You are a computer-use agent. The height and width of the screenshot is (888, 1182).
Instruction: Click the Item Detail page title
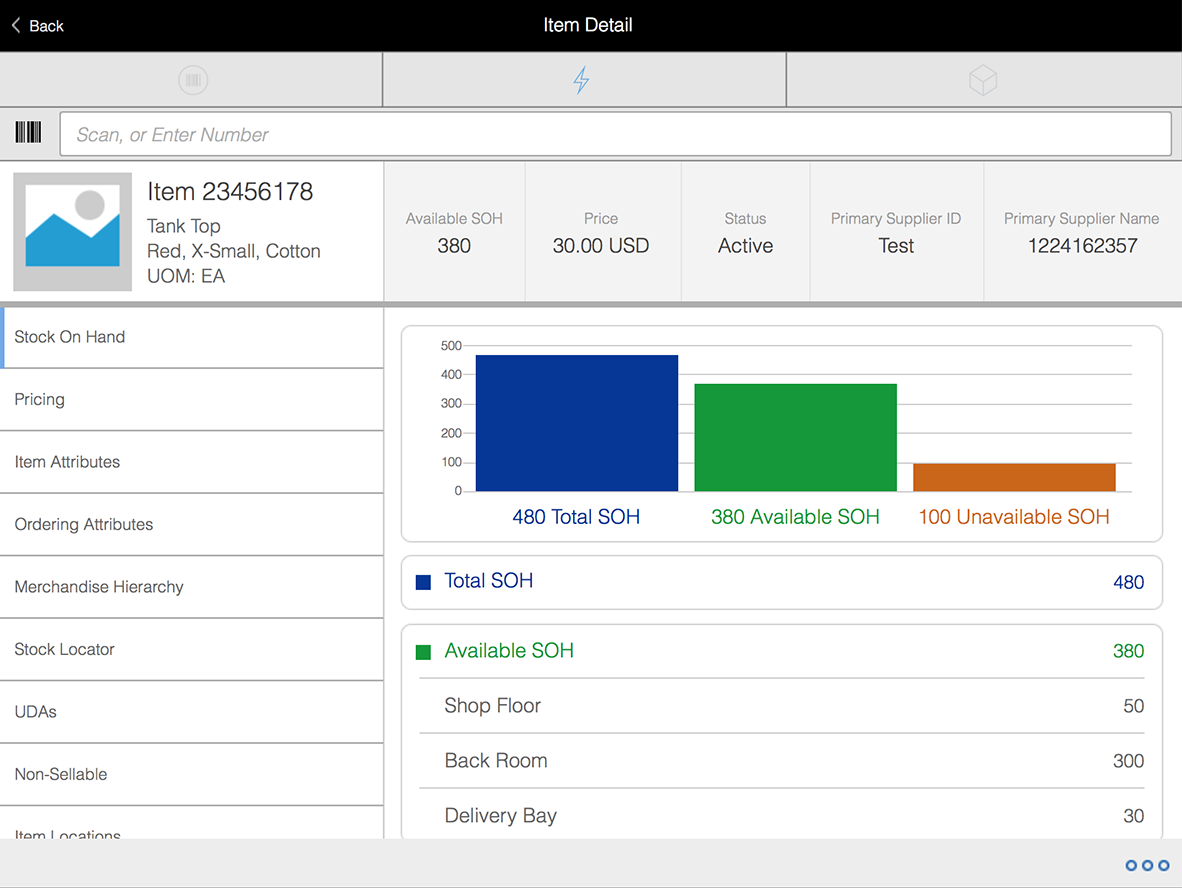pyautogui.click(x=588, y=25)
